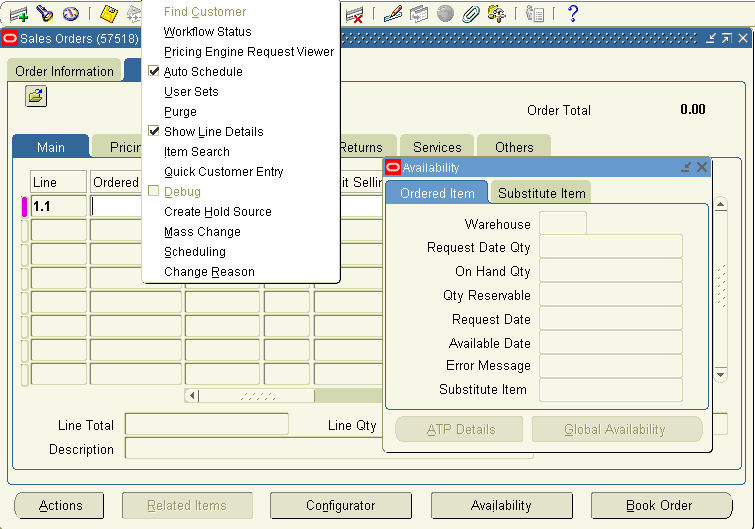Viewport: 755px width, 529px height.
Task: Open the Scheduling menu entry
Action: (x=195, y=252)
